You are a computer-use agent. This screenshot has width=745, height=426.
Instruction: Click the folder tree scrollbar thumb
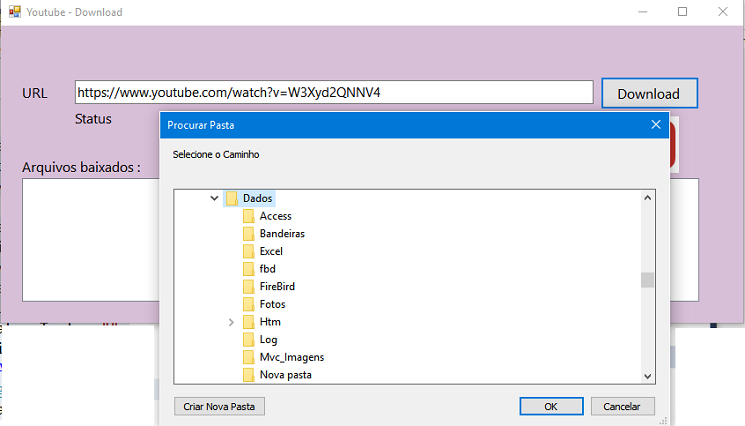(x=647, y=280)
